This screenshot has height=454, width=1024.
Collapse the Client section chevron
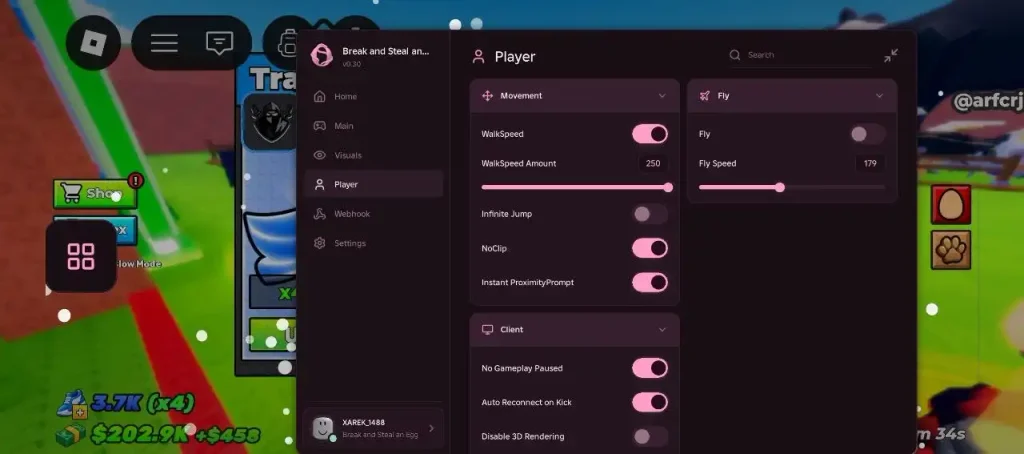pyautogui.click(x=662, y=330)
